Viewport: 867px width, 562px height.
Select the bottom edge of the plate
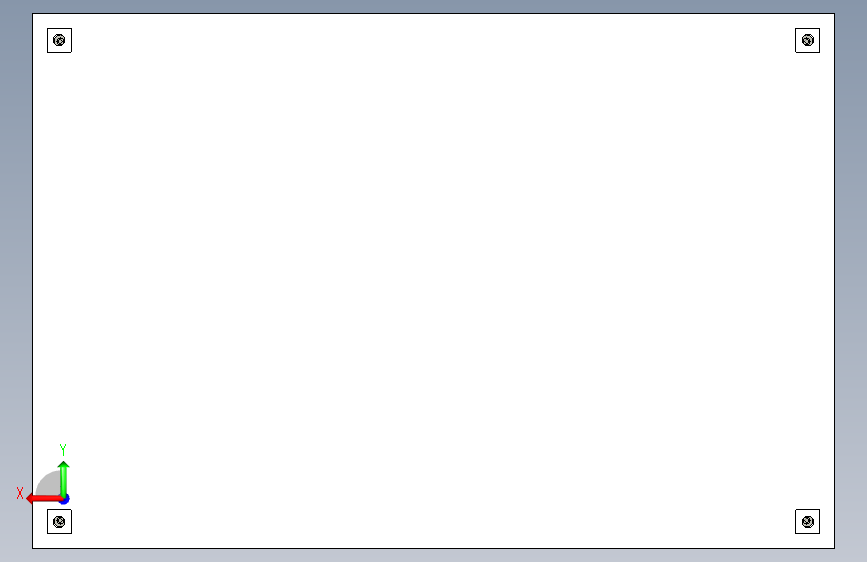coord(434,548)
